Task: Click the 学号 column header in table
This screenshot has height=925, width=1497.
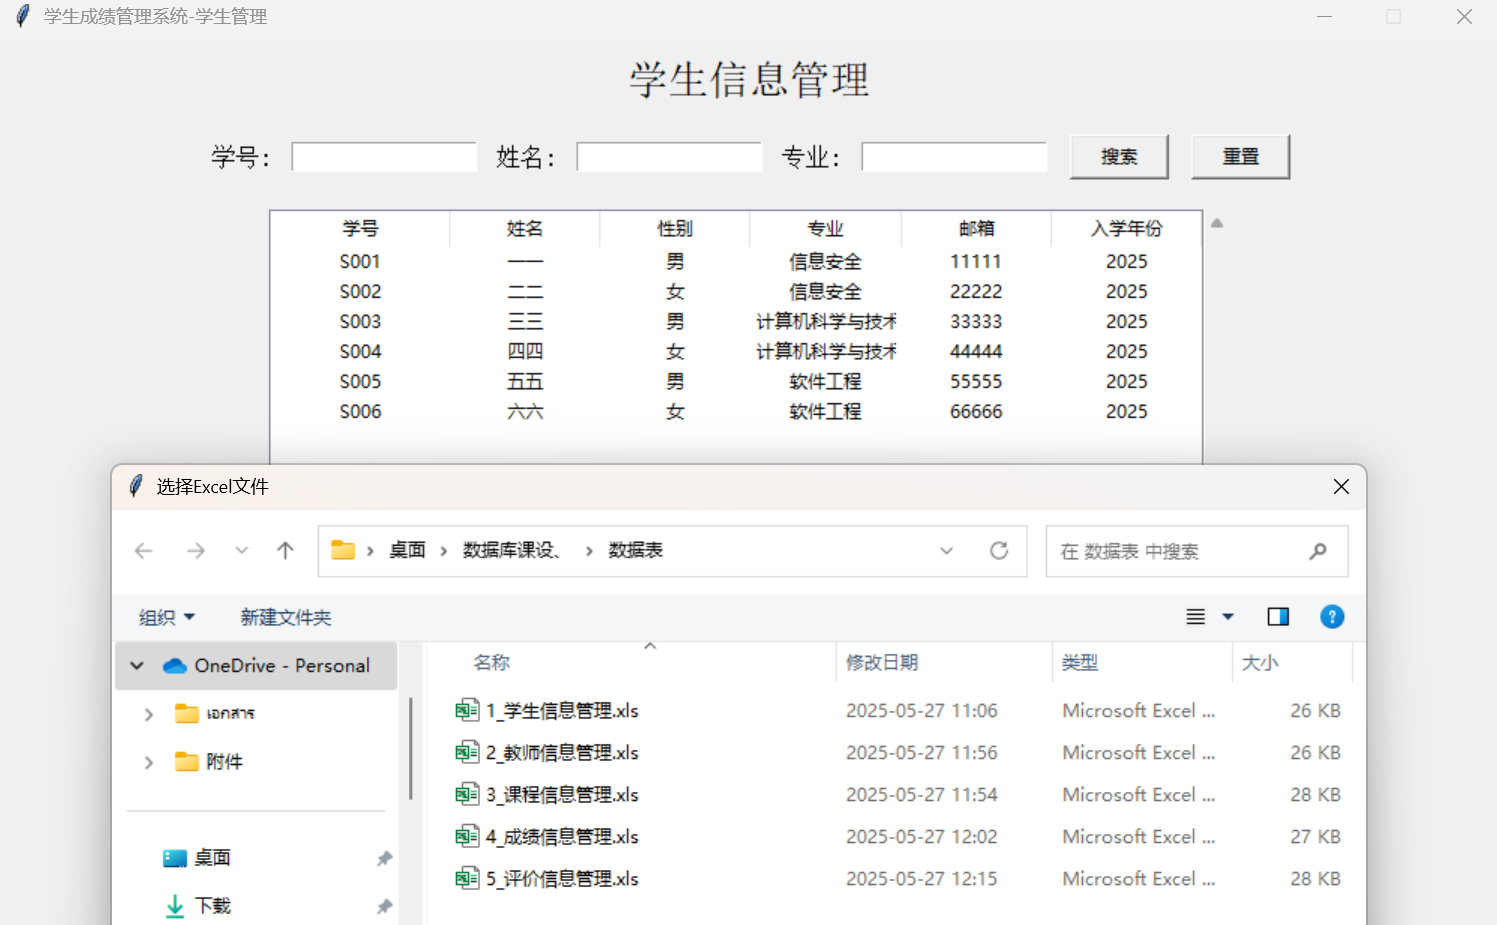Action: pos(360,229)
